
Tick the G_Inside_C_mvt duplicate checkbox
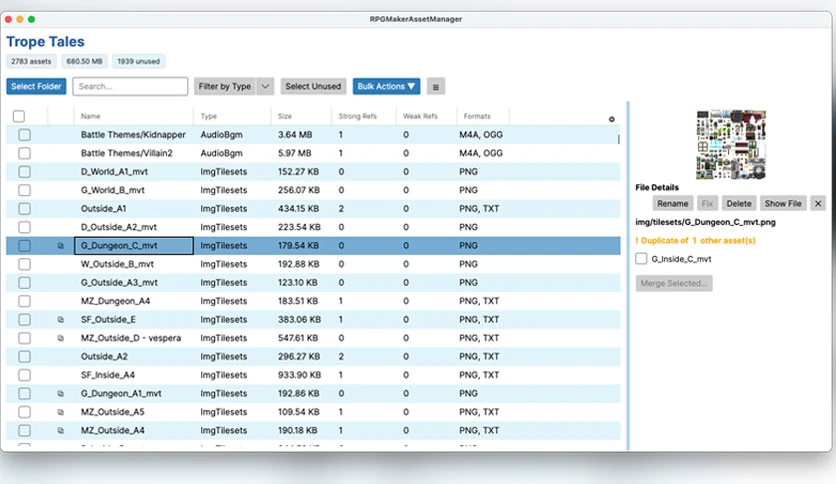point(641,259)
